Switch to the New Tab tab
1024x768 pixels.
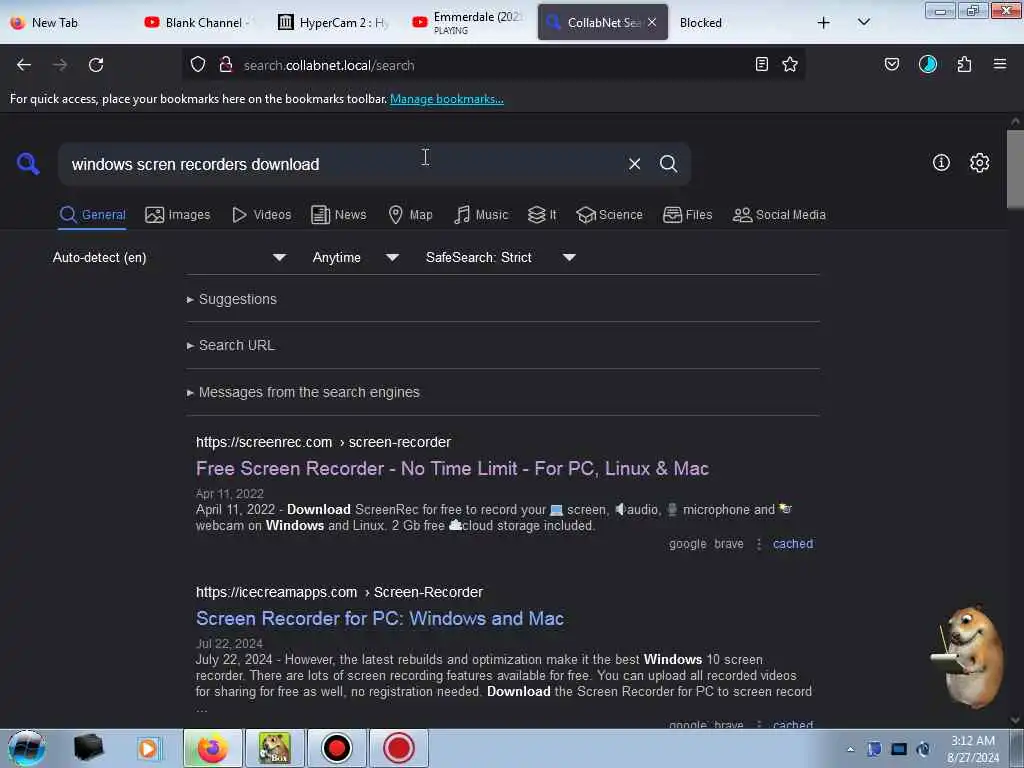65,22
